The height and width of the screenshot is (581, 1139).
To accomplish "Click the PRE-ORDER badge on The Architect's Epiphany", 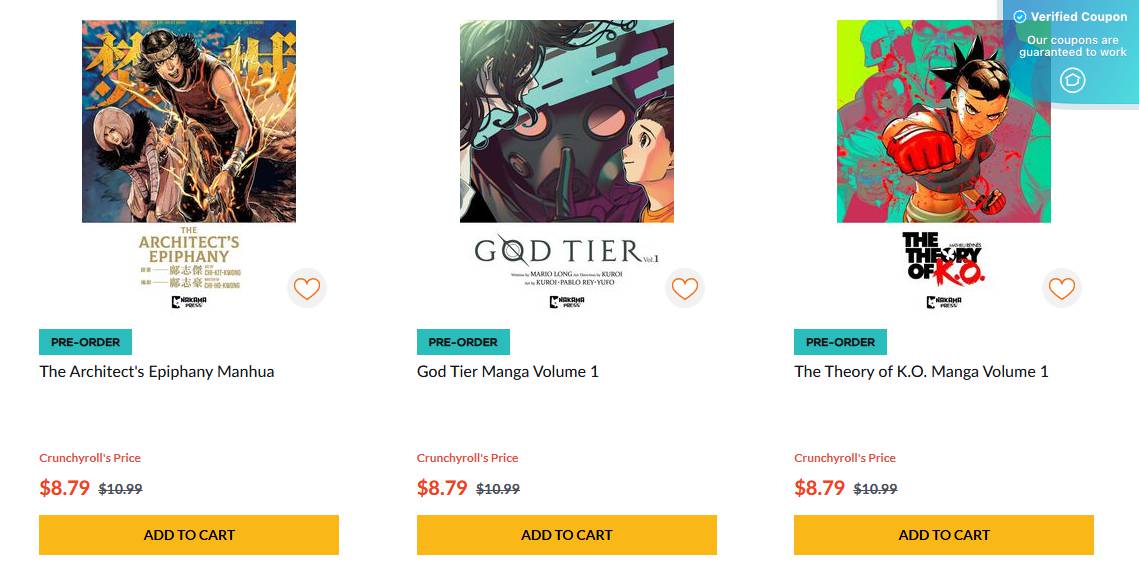I will click(85, 341).
